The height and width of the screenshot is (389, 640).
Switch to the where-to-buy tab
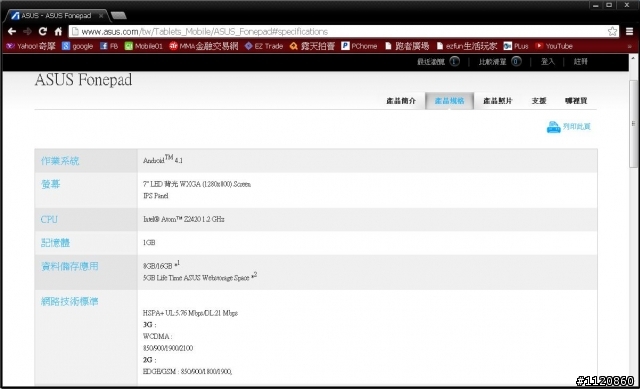click(x=576, y=101)
